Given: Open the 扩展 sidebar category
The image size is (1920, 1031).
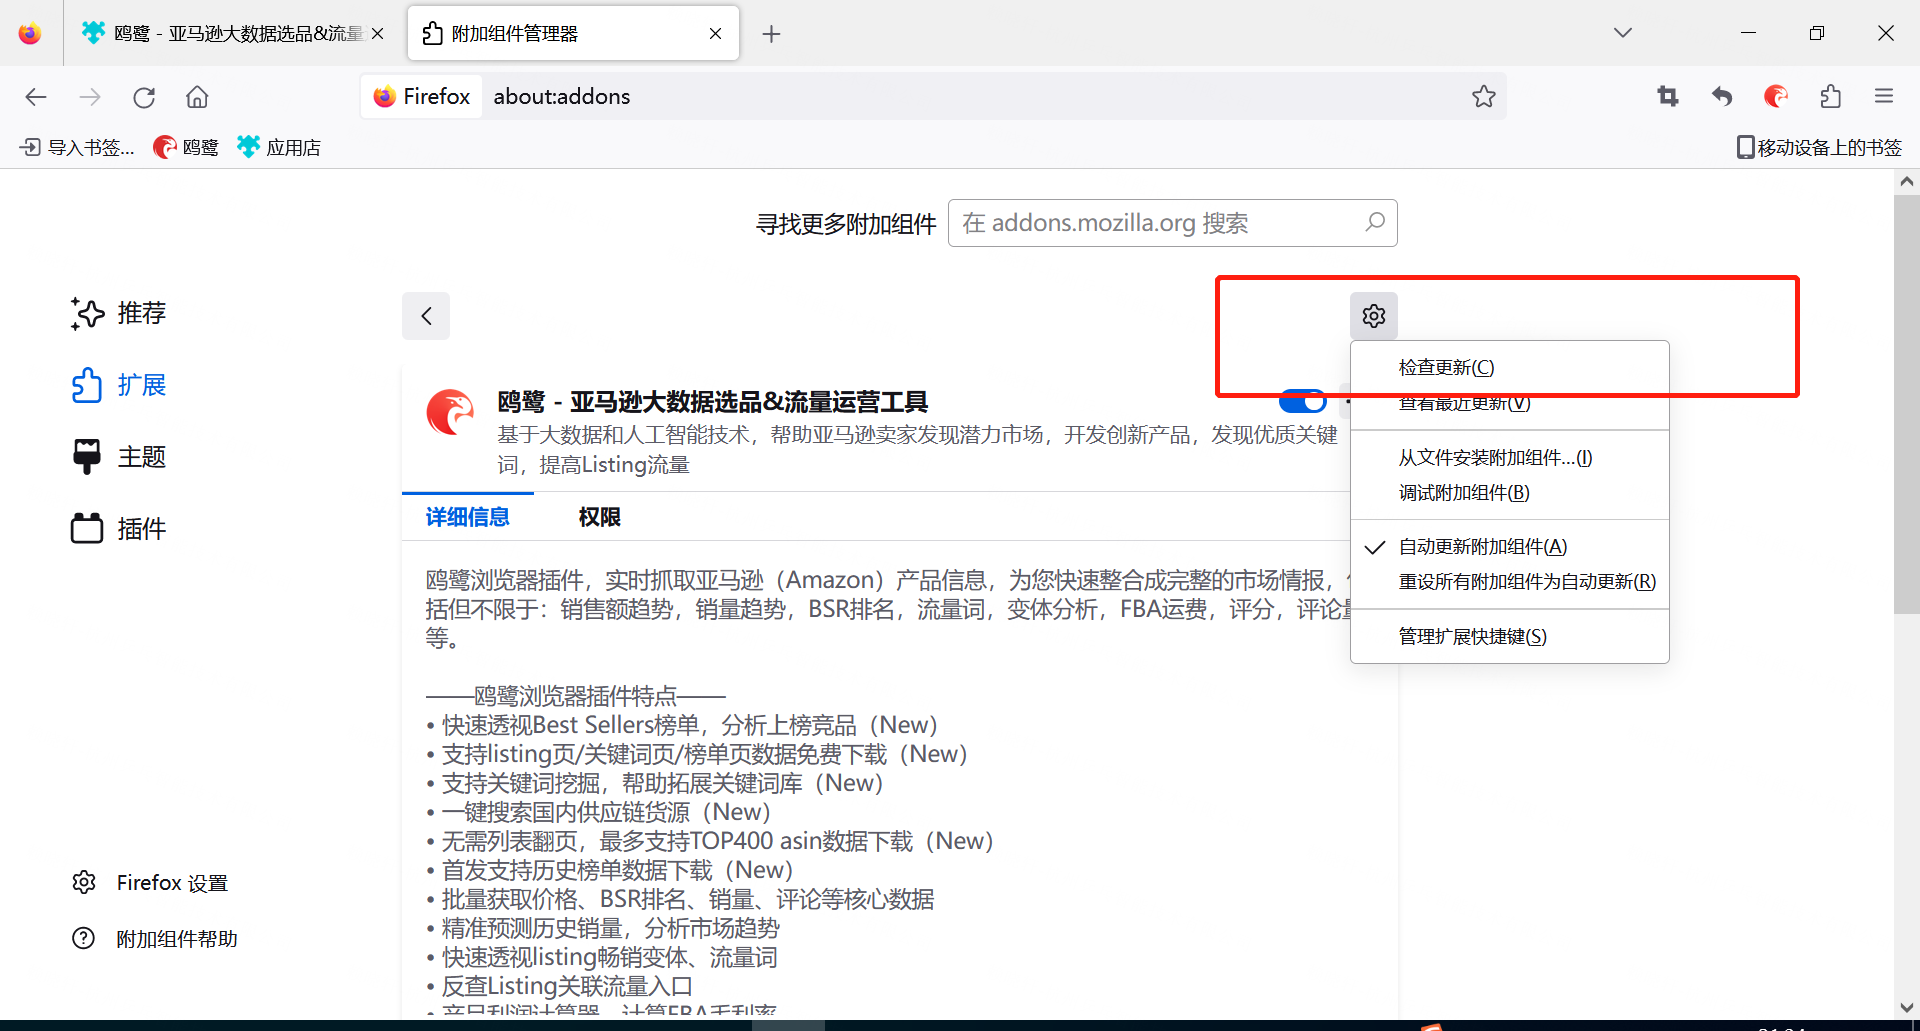Looking at the screenshot, I should [119, 385].
